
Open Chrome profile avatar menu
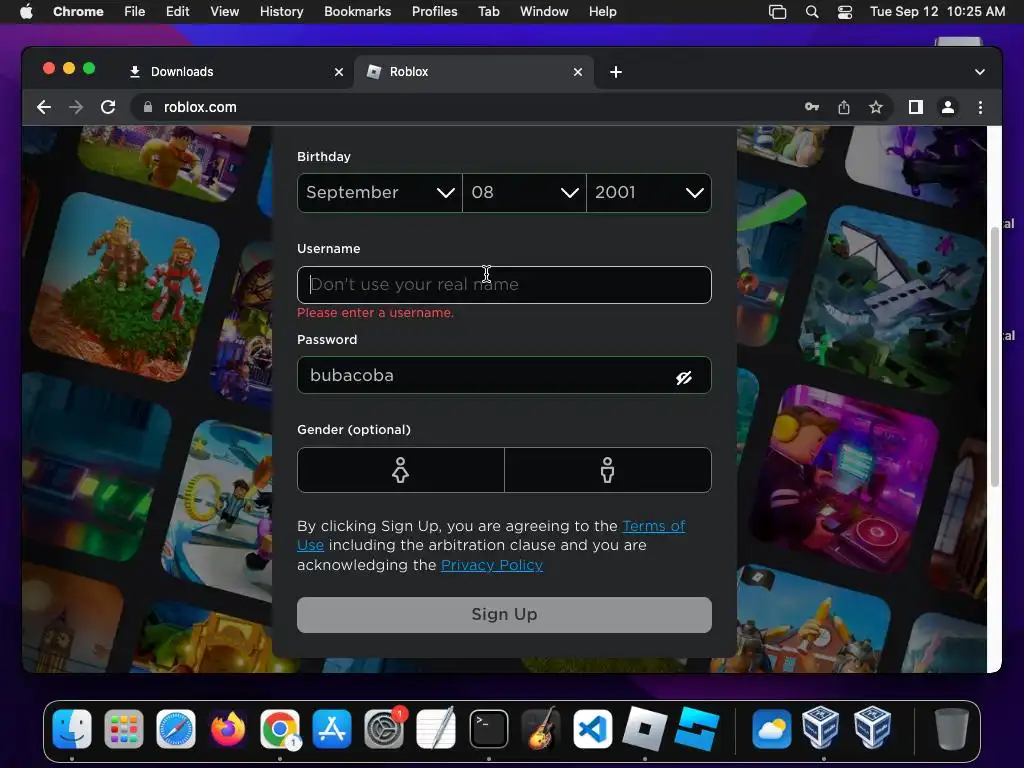pyautogui.click(x=948, y=107)
